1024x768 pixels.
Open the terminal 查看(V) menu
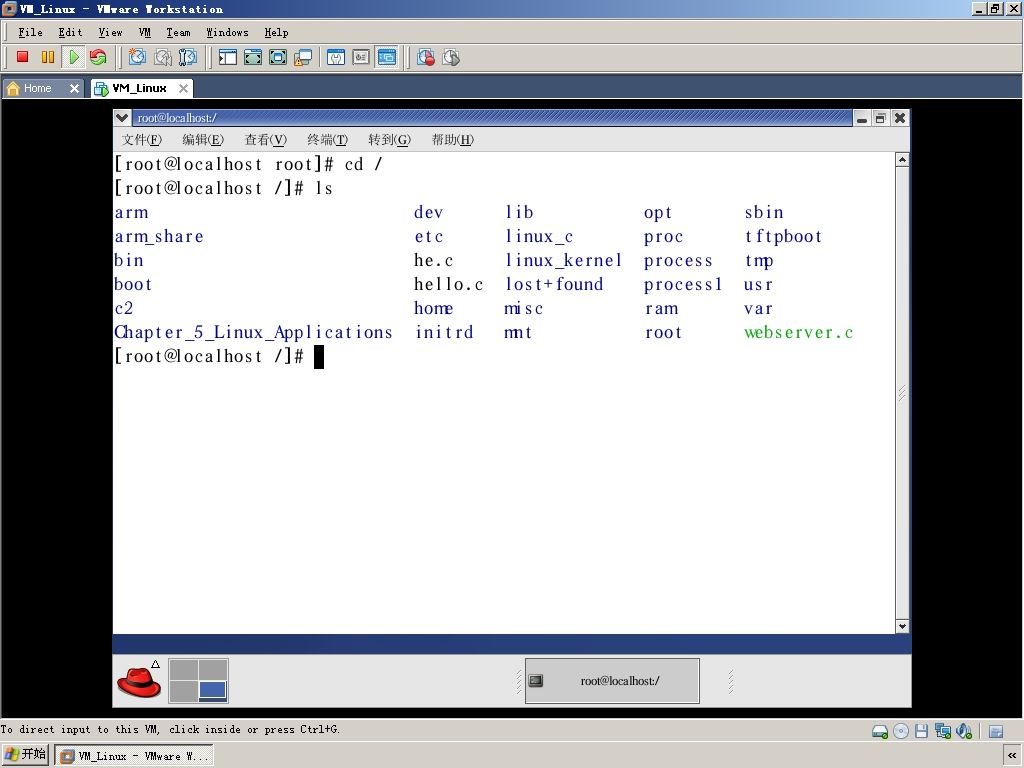(x=265, y=140)
